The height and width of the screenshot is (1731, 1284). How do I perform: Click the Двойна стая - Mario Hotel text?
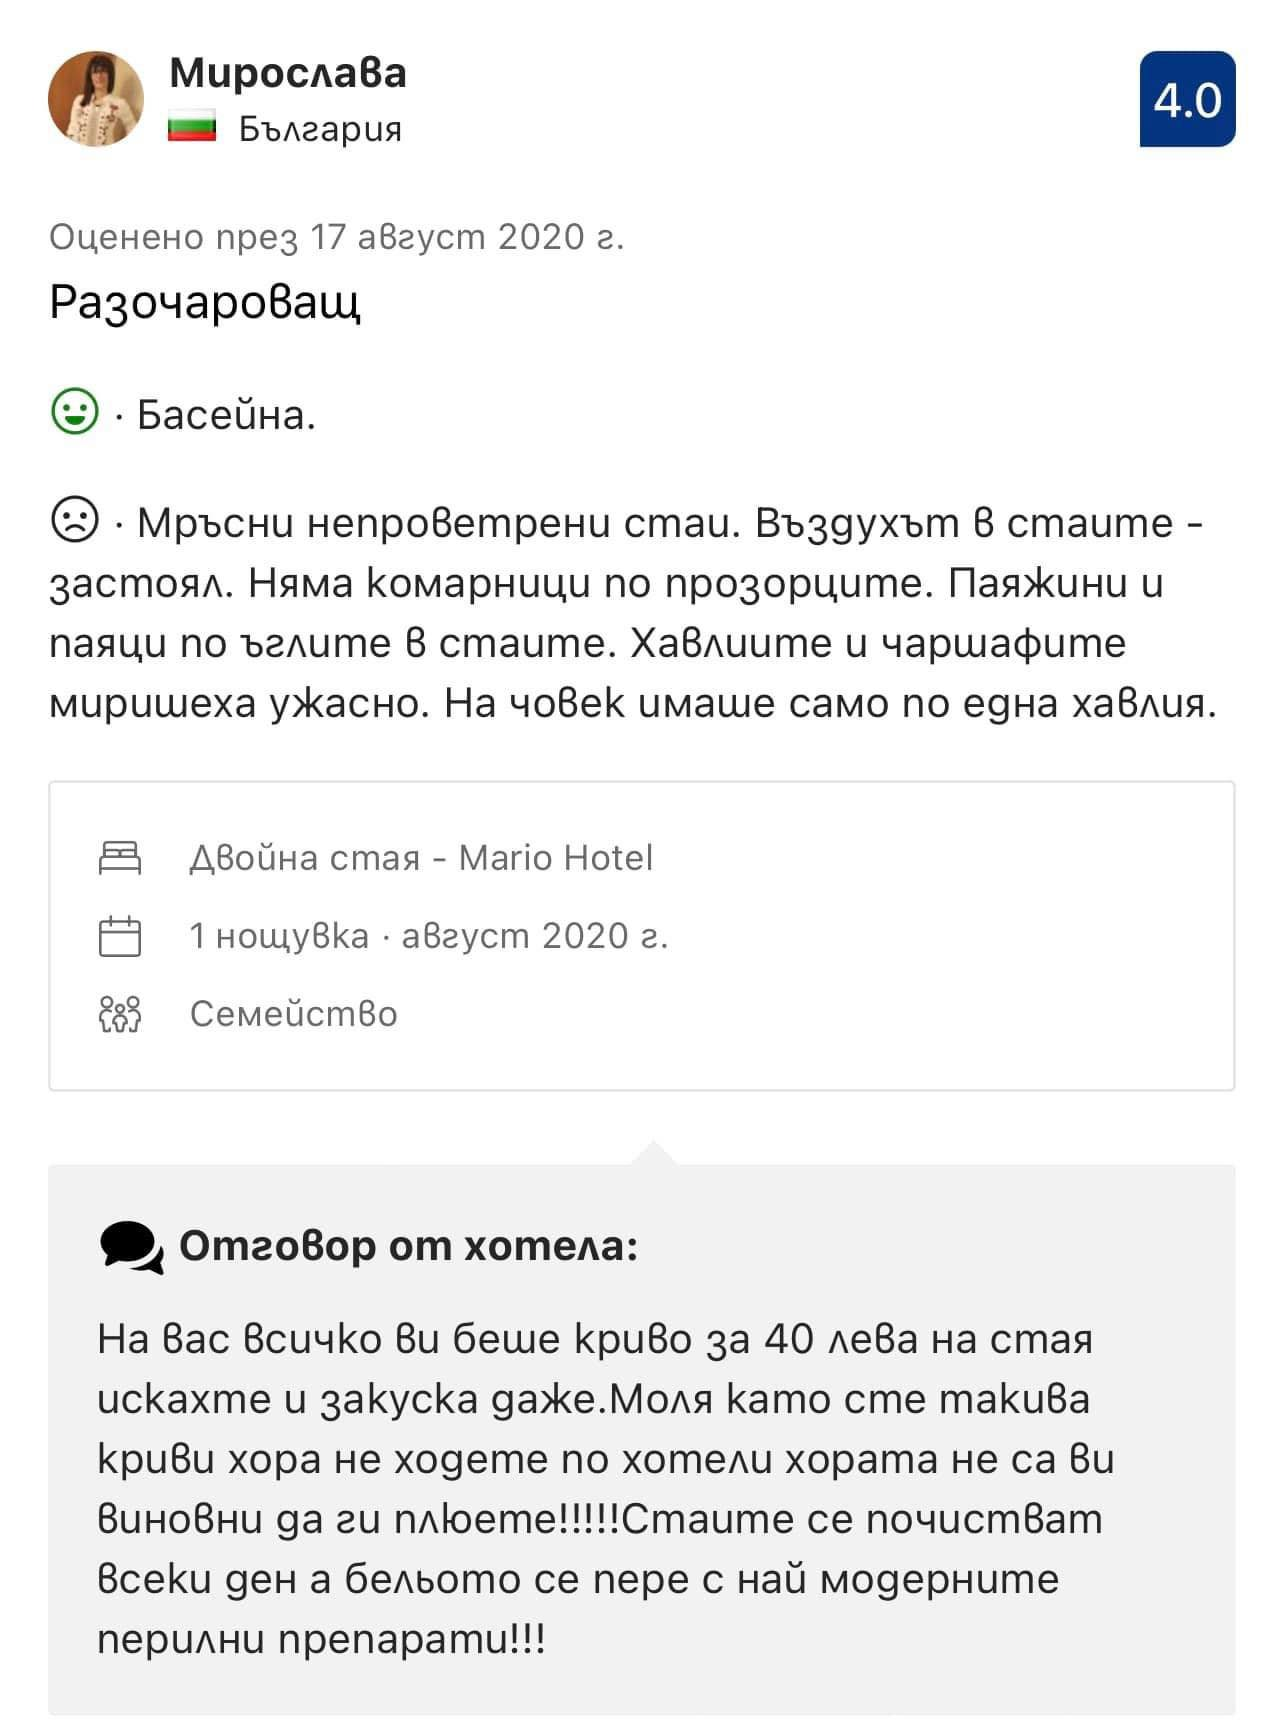tap(420, 858)
